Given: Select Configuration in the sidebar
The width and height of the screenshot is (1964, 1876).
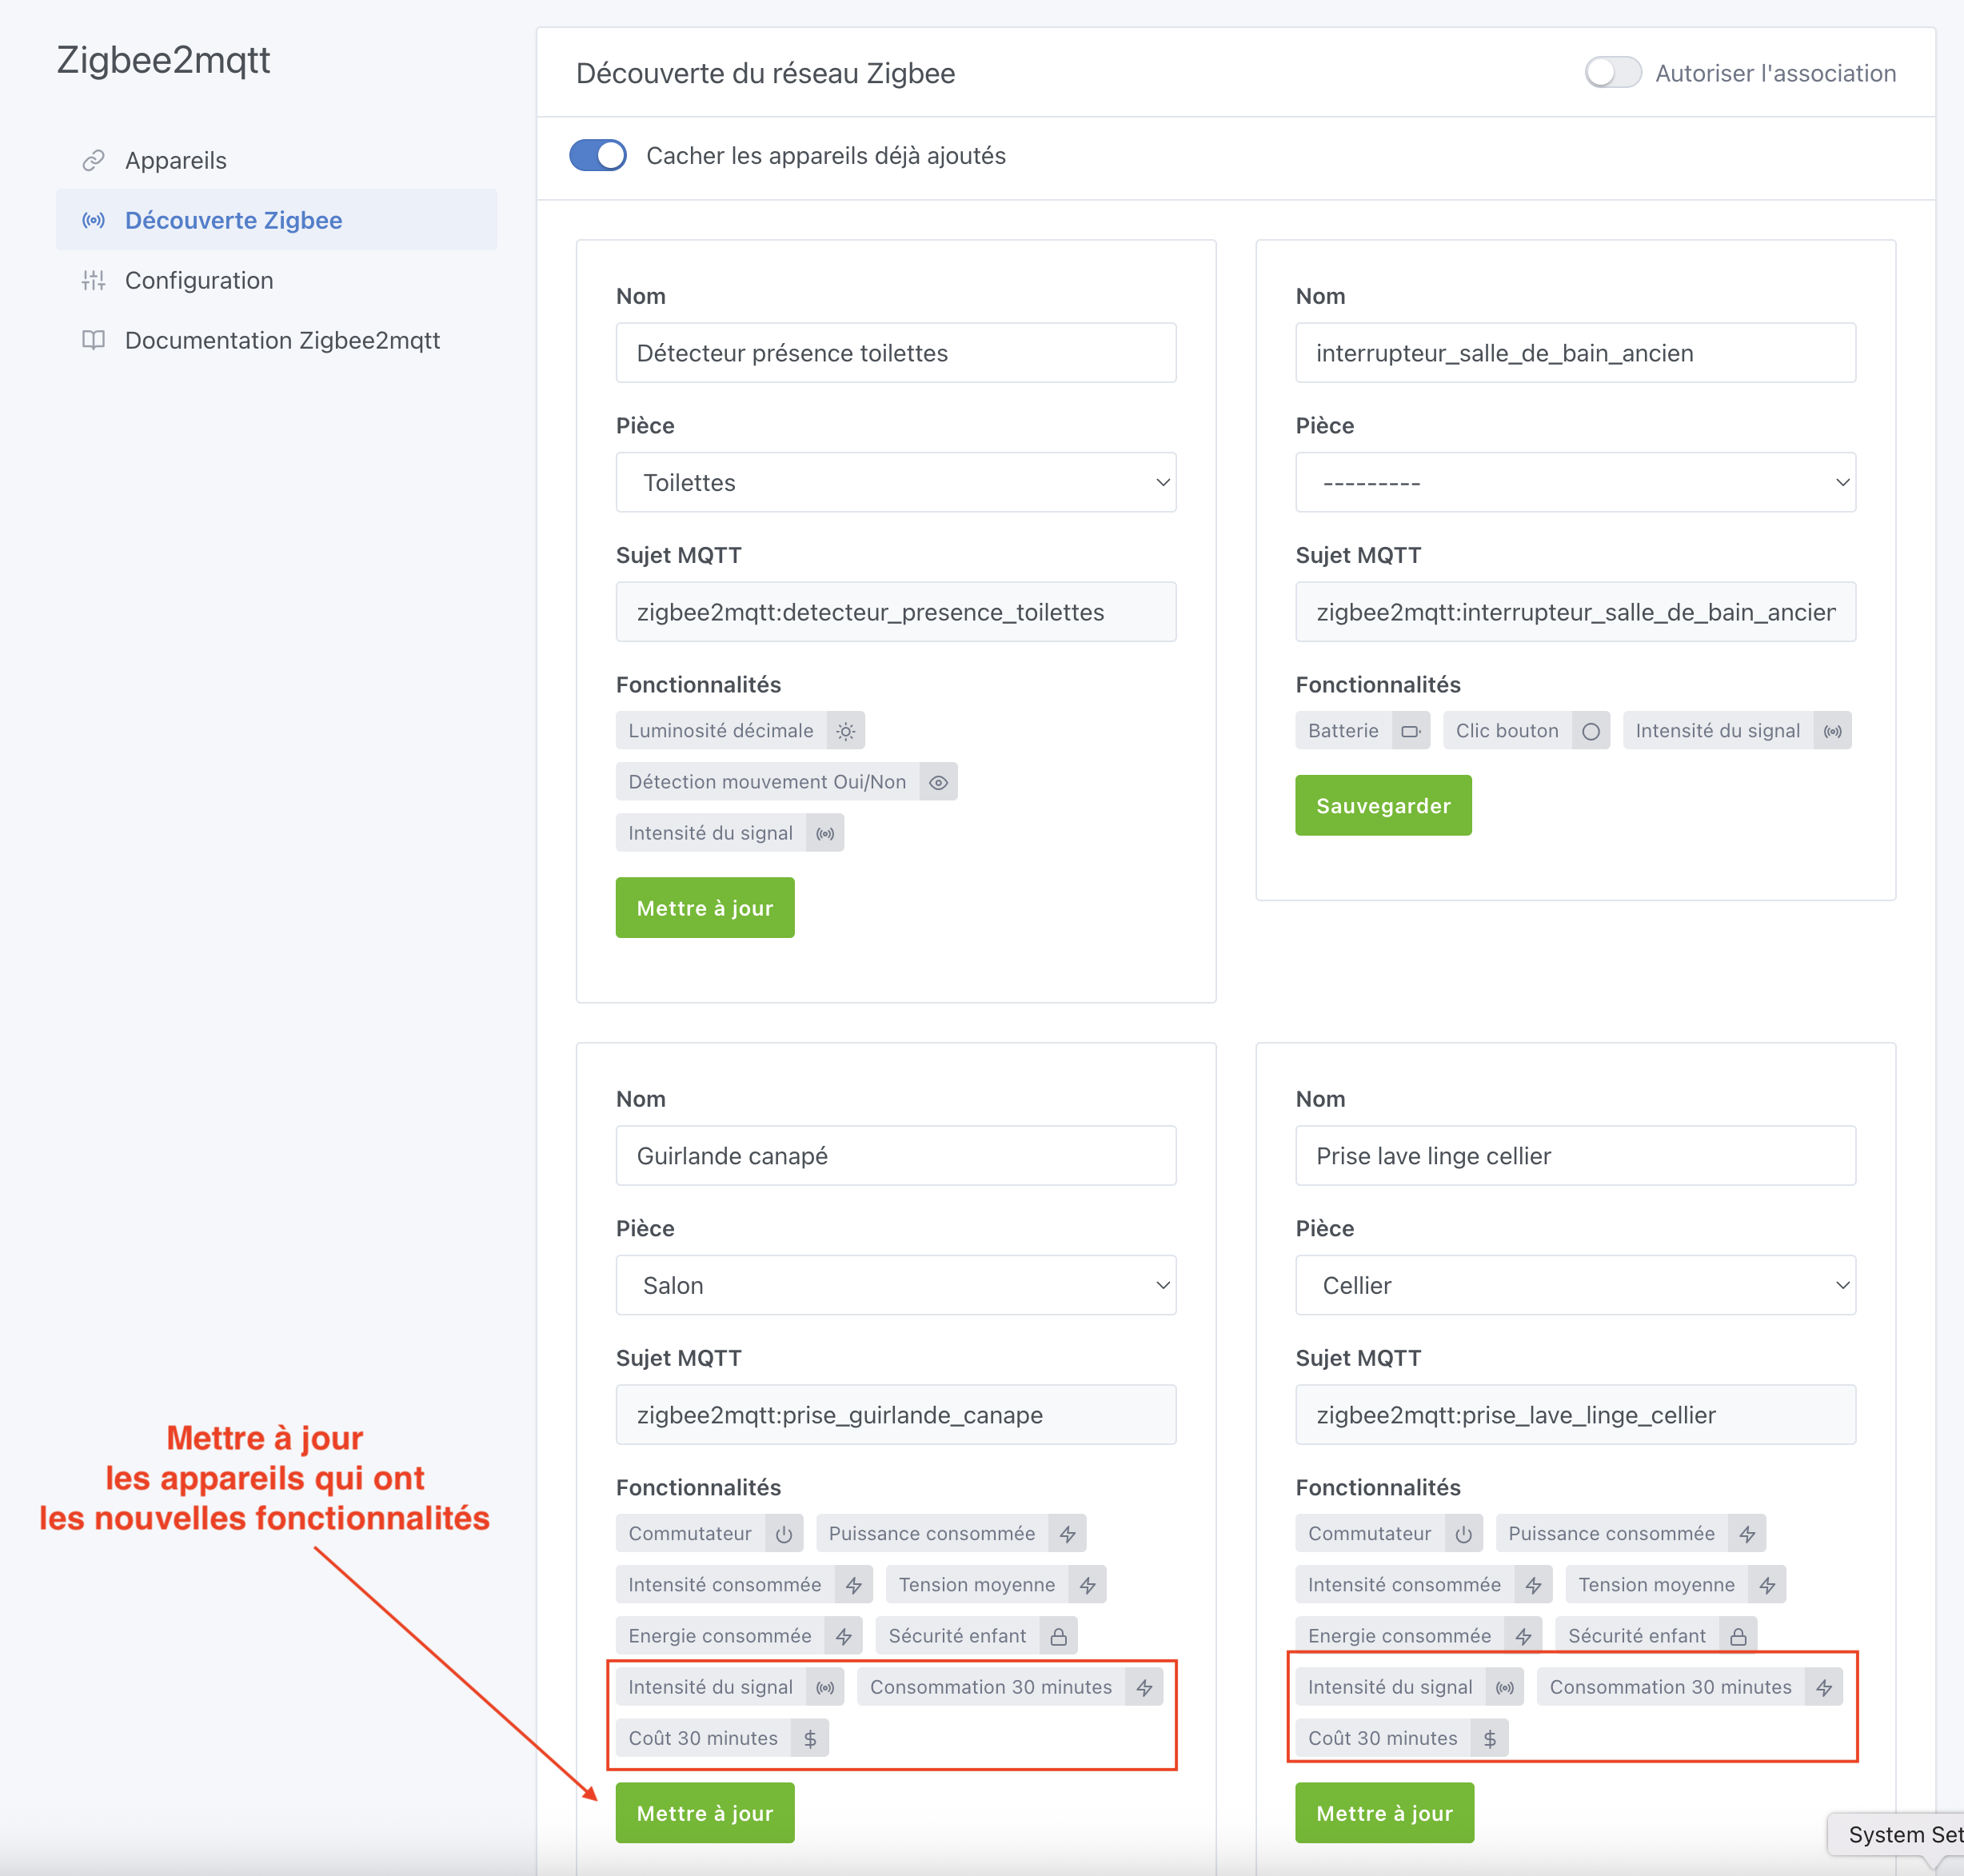Looking at the screenshot, I should click(198, 280).
